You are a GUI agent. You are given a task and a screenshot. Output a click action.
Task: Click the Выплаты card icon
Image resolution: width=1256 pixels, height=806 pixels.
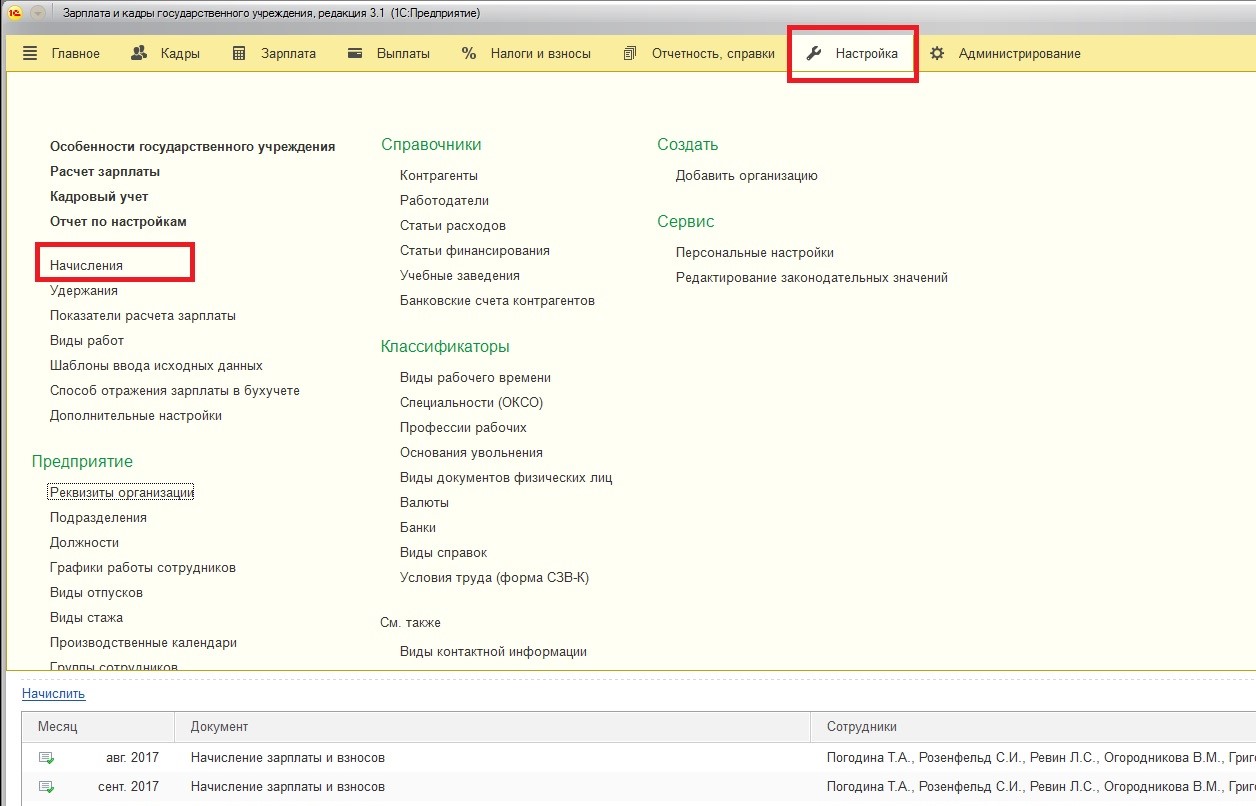pyautogui.click(x=355, y=53)
